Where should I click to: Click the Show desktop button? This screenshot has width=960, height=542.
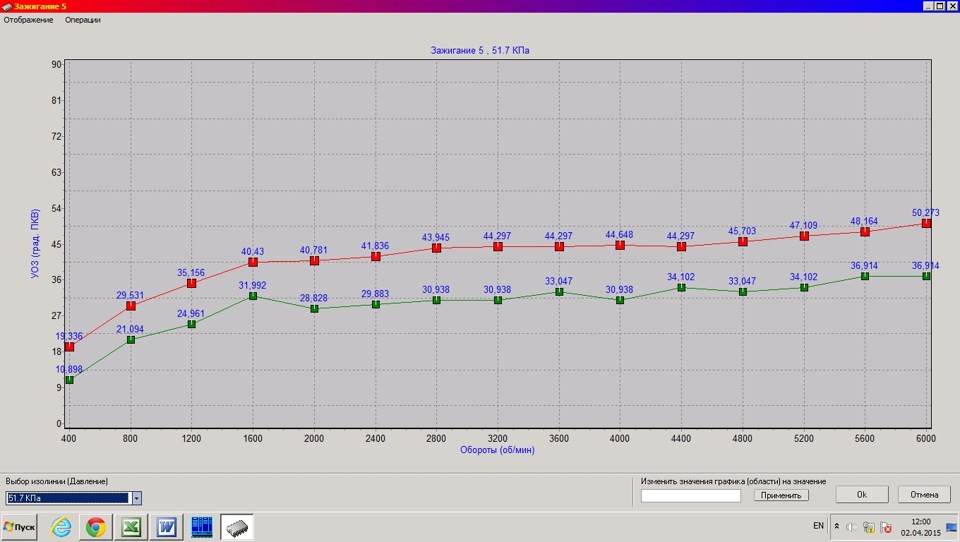pos(952,527)
